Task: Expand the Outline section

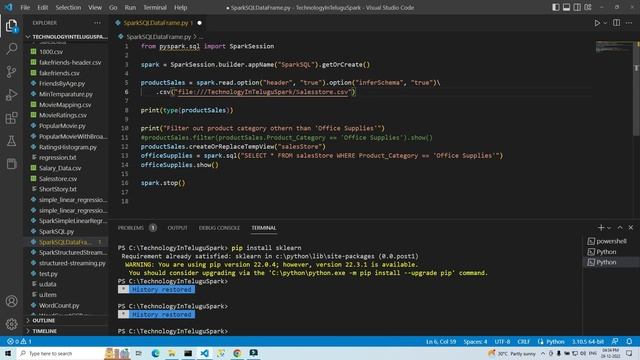Action: coord(44,321)
